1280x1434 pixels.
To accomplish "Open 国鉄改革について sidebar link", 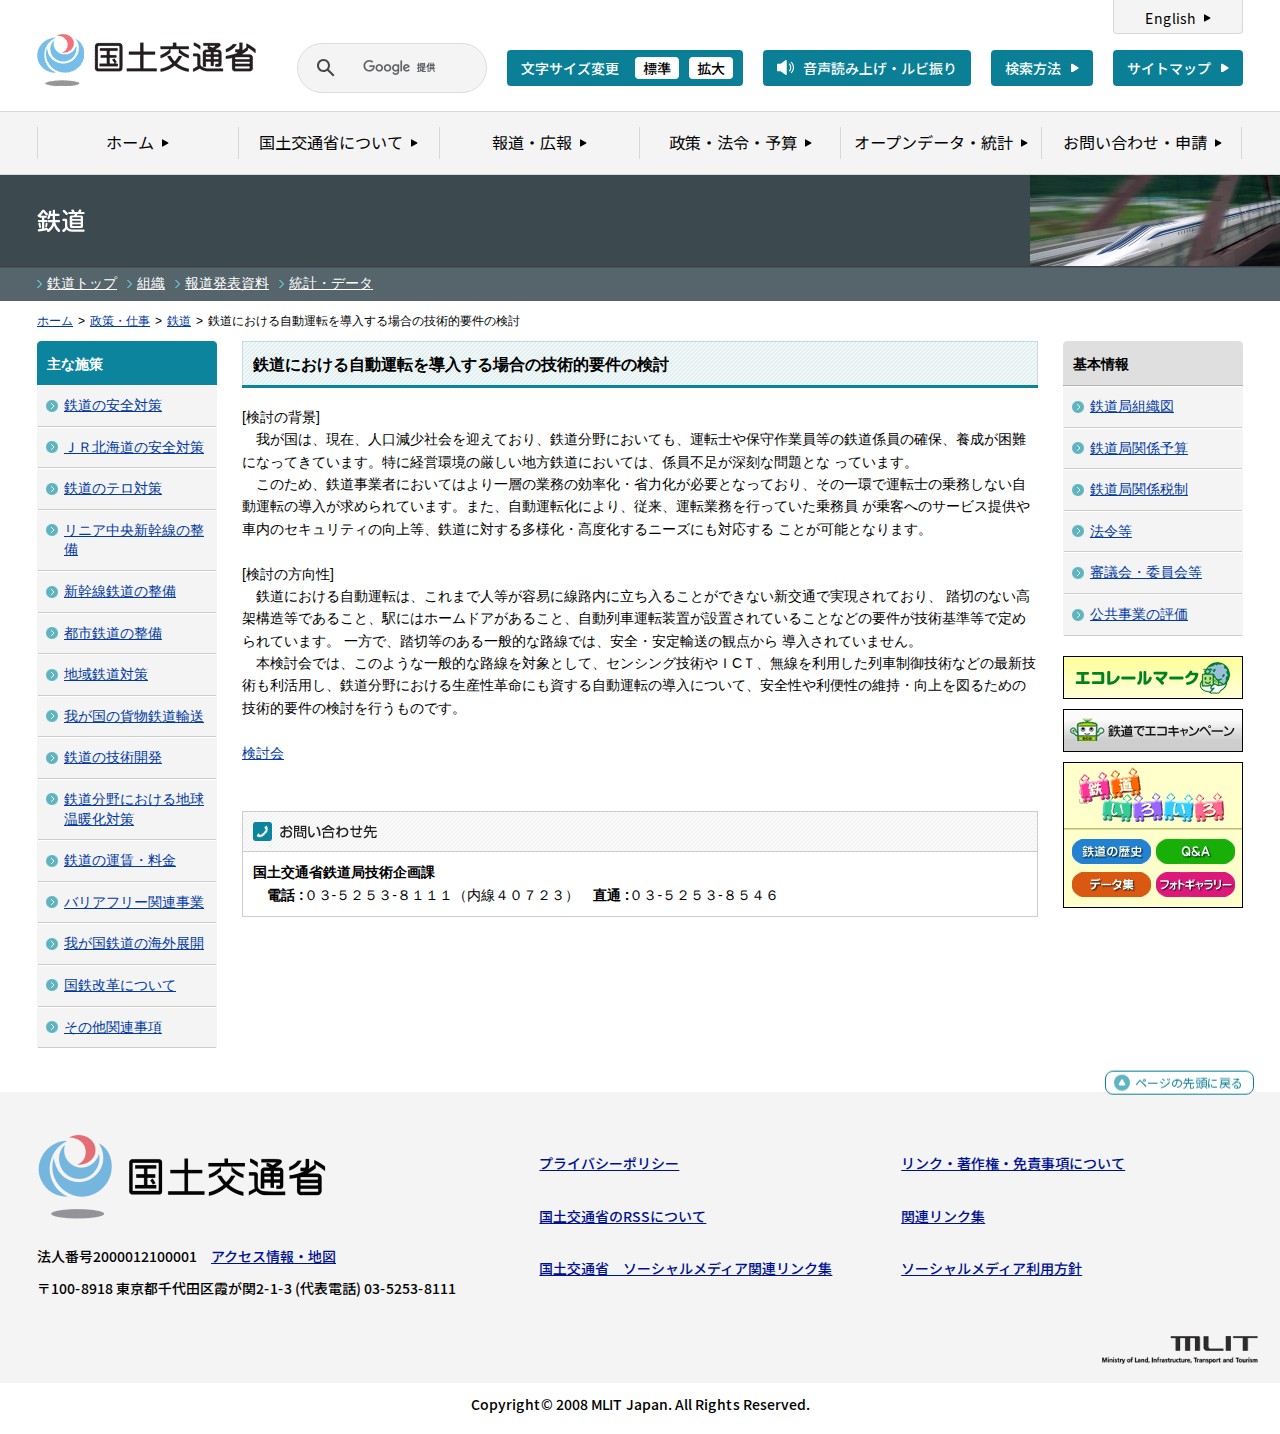I will pyautogui.click(x=120, y=986).
